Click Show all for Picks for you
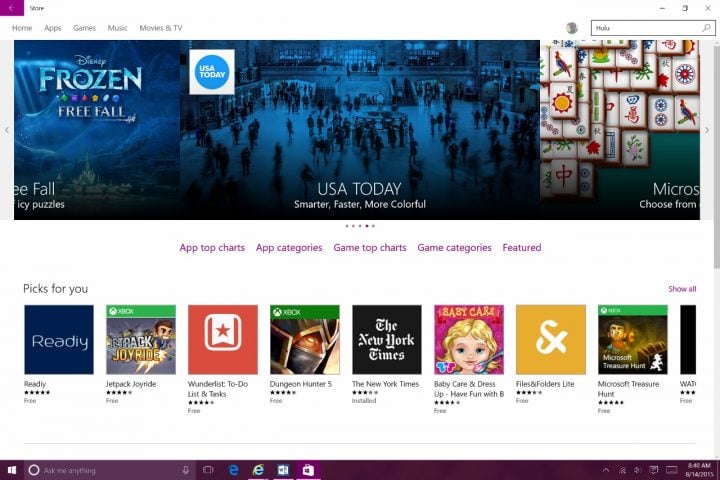 [x=682, y=289]
